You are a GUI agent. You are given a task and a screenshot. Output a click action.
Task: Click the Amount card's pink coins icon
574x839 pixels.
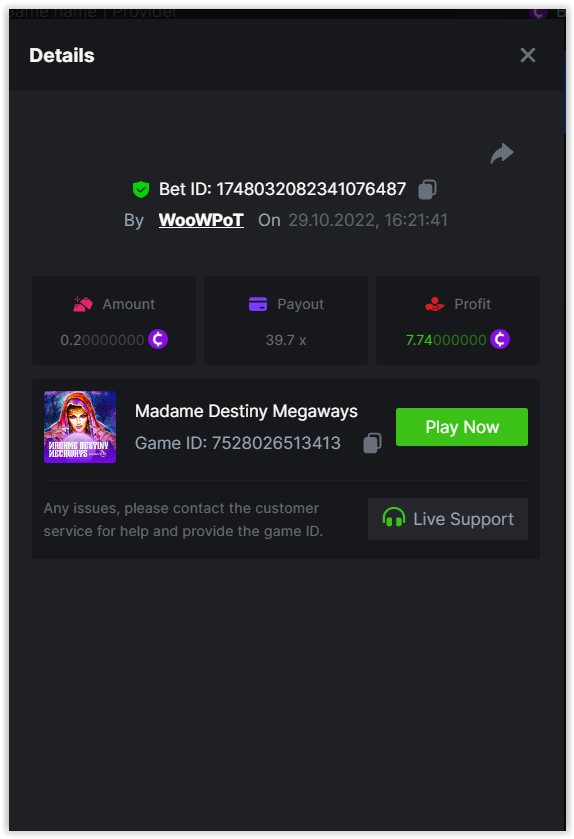coord(83,304)
